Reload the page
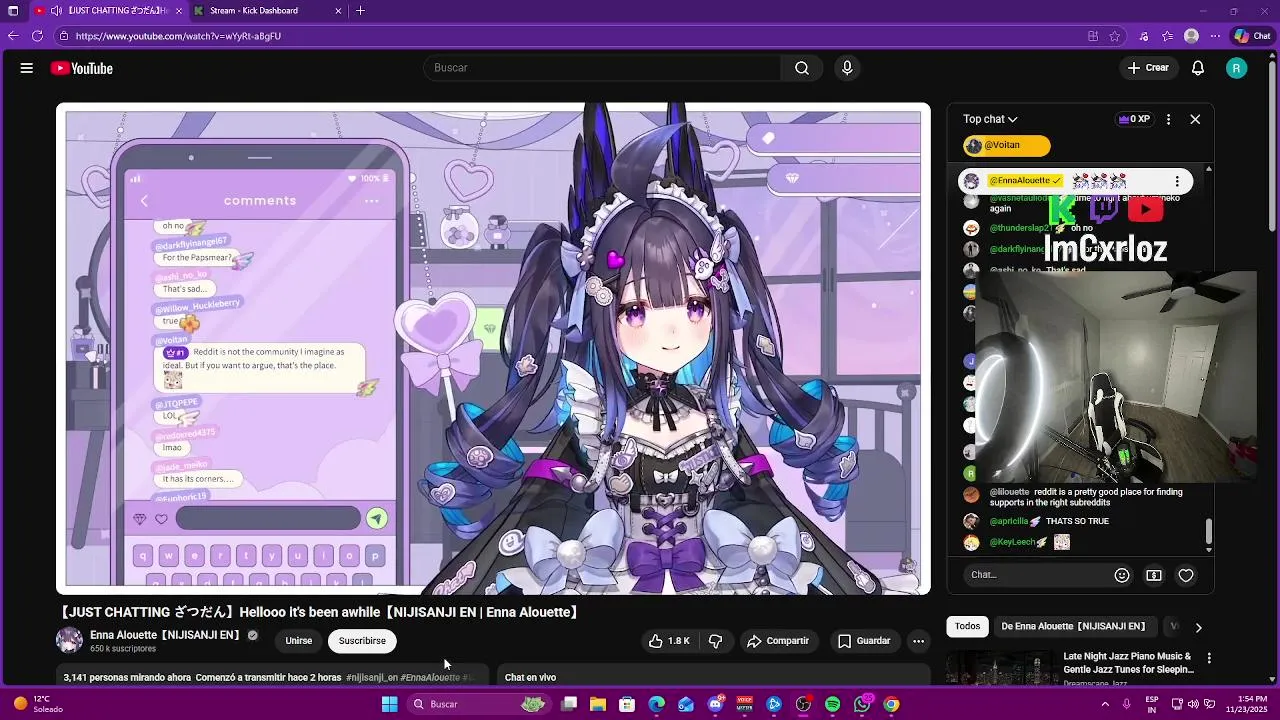The width and height of the screenshot is (1280, 720). point(37,36)
